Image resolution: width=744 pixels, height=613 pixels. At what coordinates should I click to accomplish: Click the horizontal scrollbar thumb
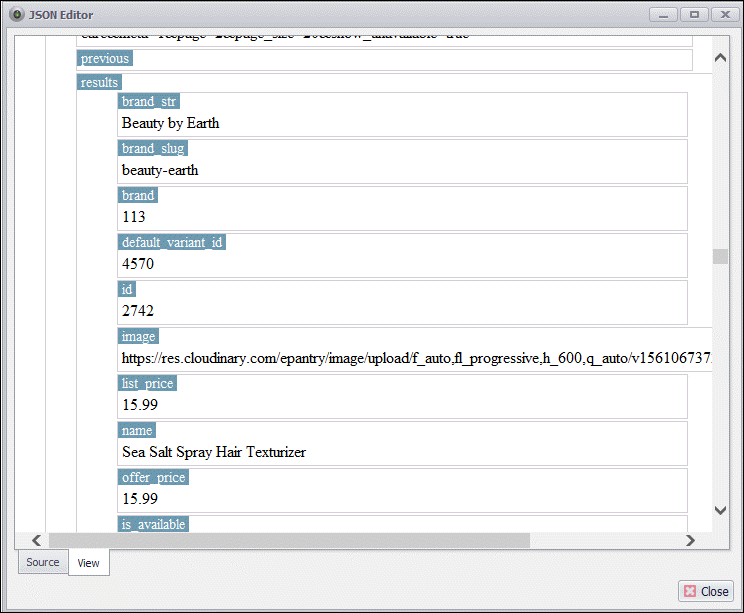(x=288, y=540)
